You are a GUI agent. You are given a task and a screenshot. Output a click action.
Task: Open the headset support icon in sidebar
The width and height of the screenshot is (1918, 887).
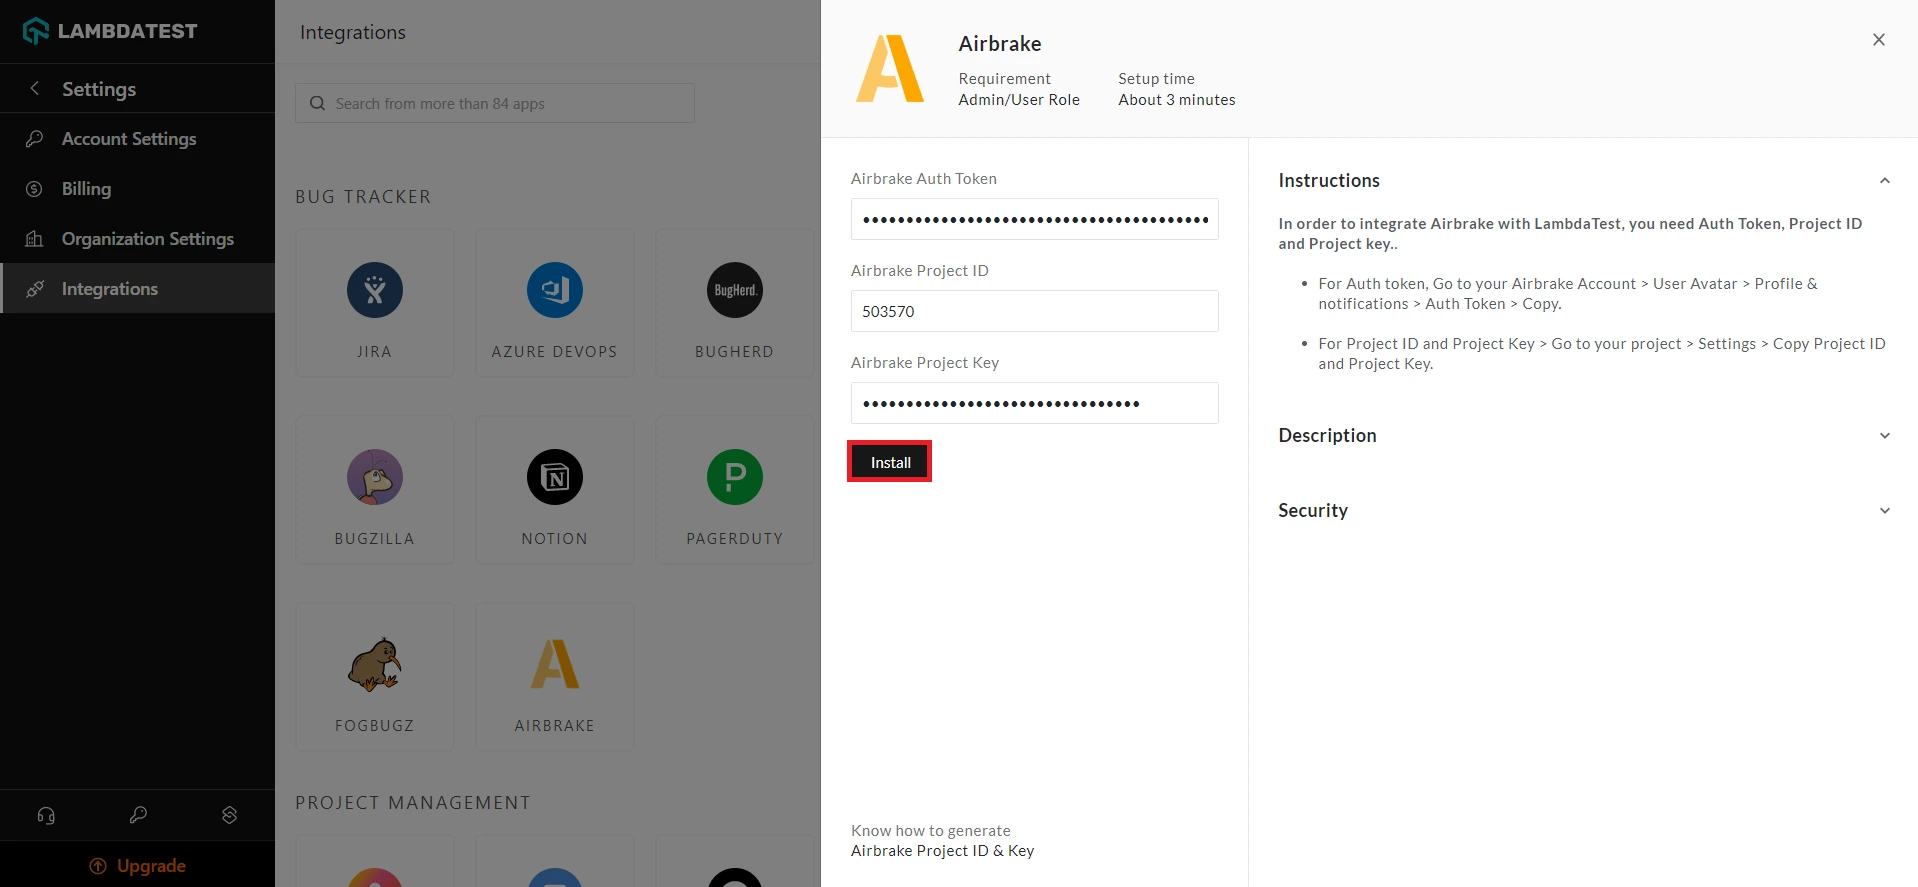click(46, 815)
